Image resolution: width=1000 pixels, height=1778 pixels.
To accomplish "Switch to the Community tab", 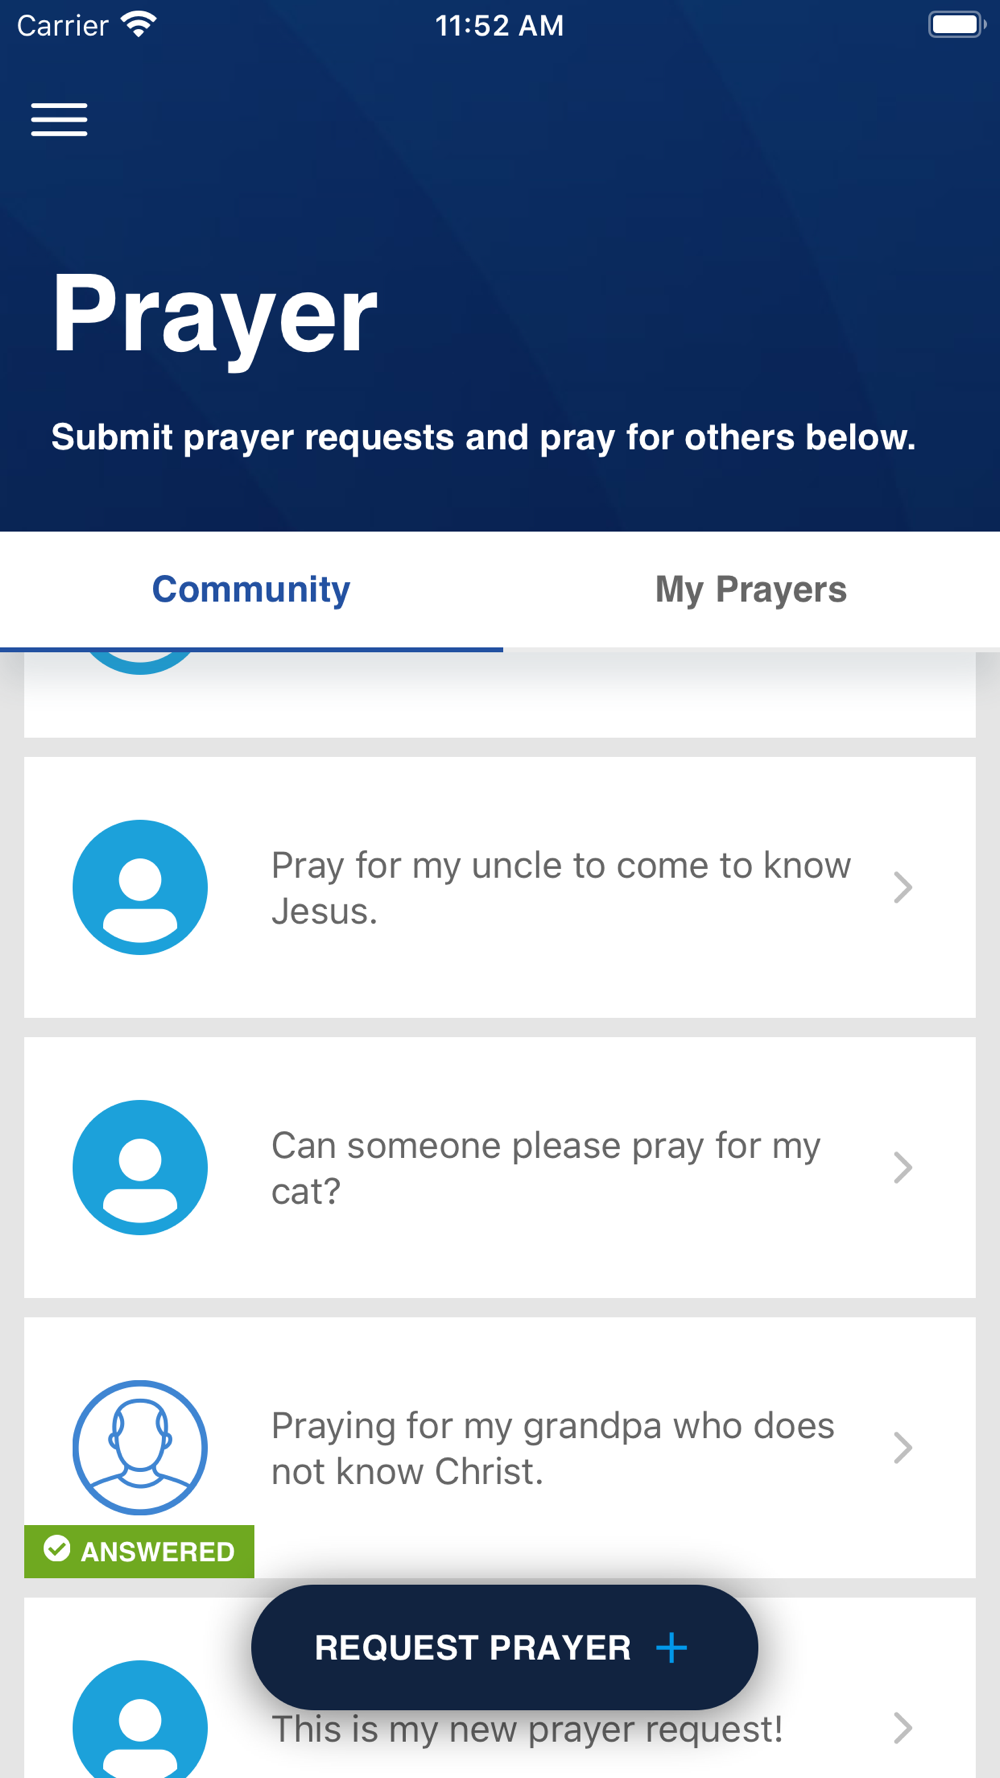I will (251, 590).
